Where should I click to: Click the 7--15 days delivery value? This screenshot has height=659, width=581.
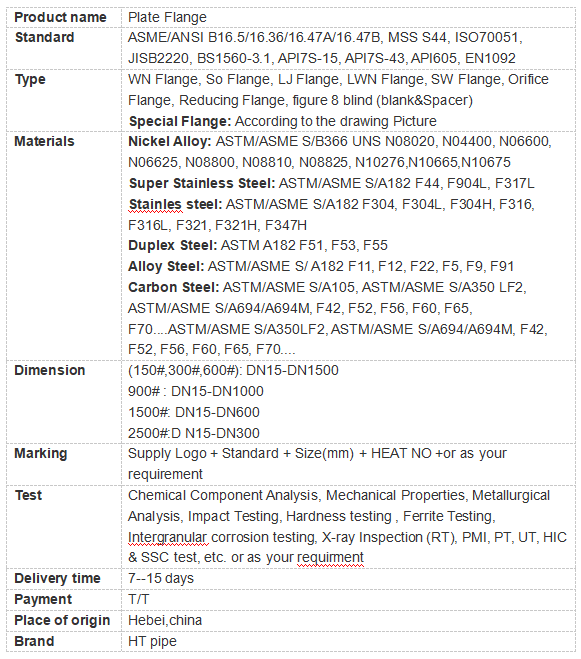point(161,579)
